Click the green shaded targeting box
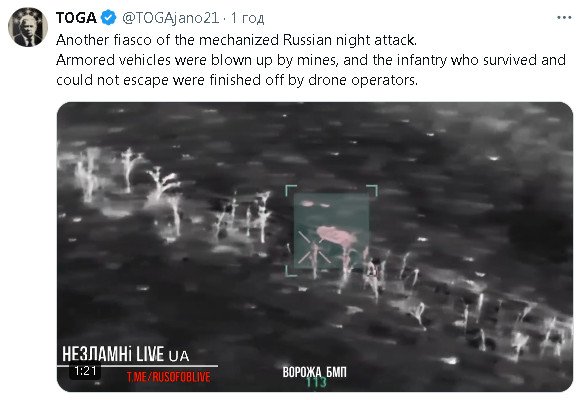 tap(331, 231)
